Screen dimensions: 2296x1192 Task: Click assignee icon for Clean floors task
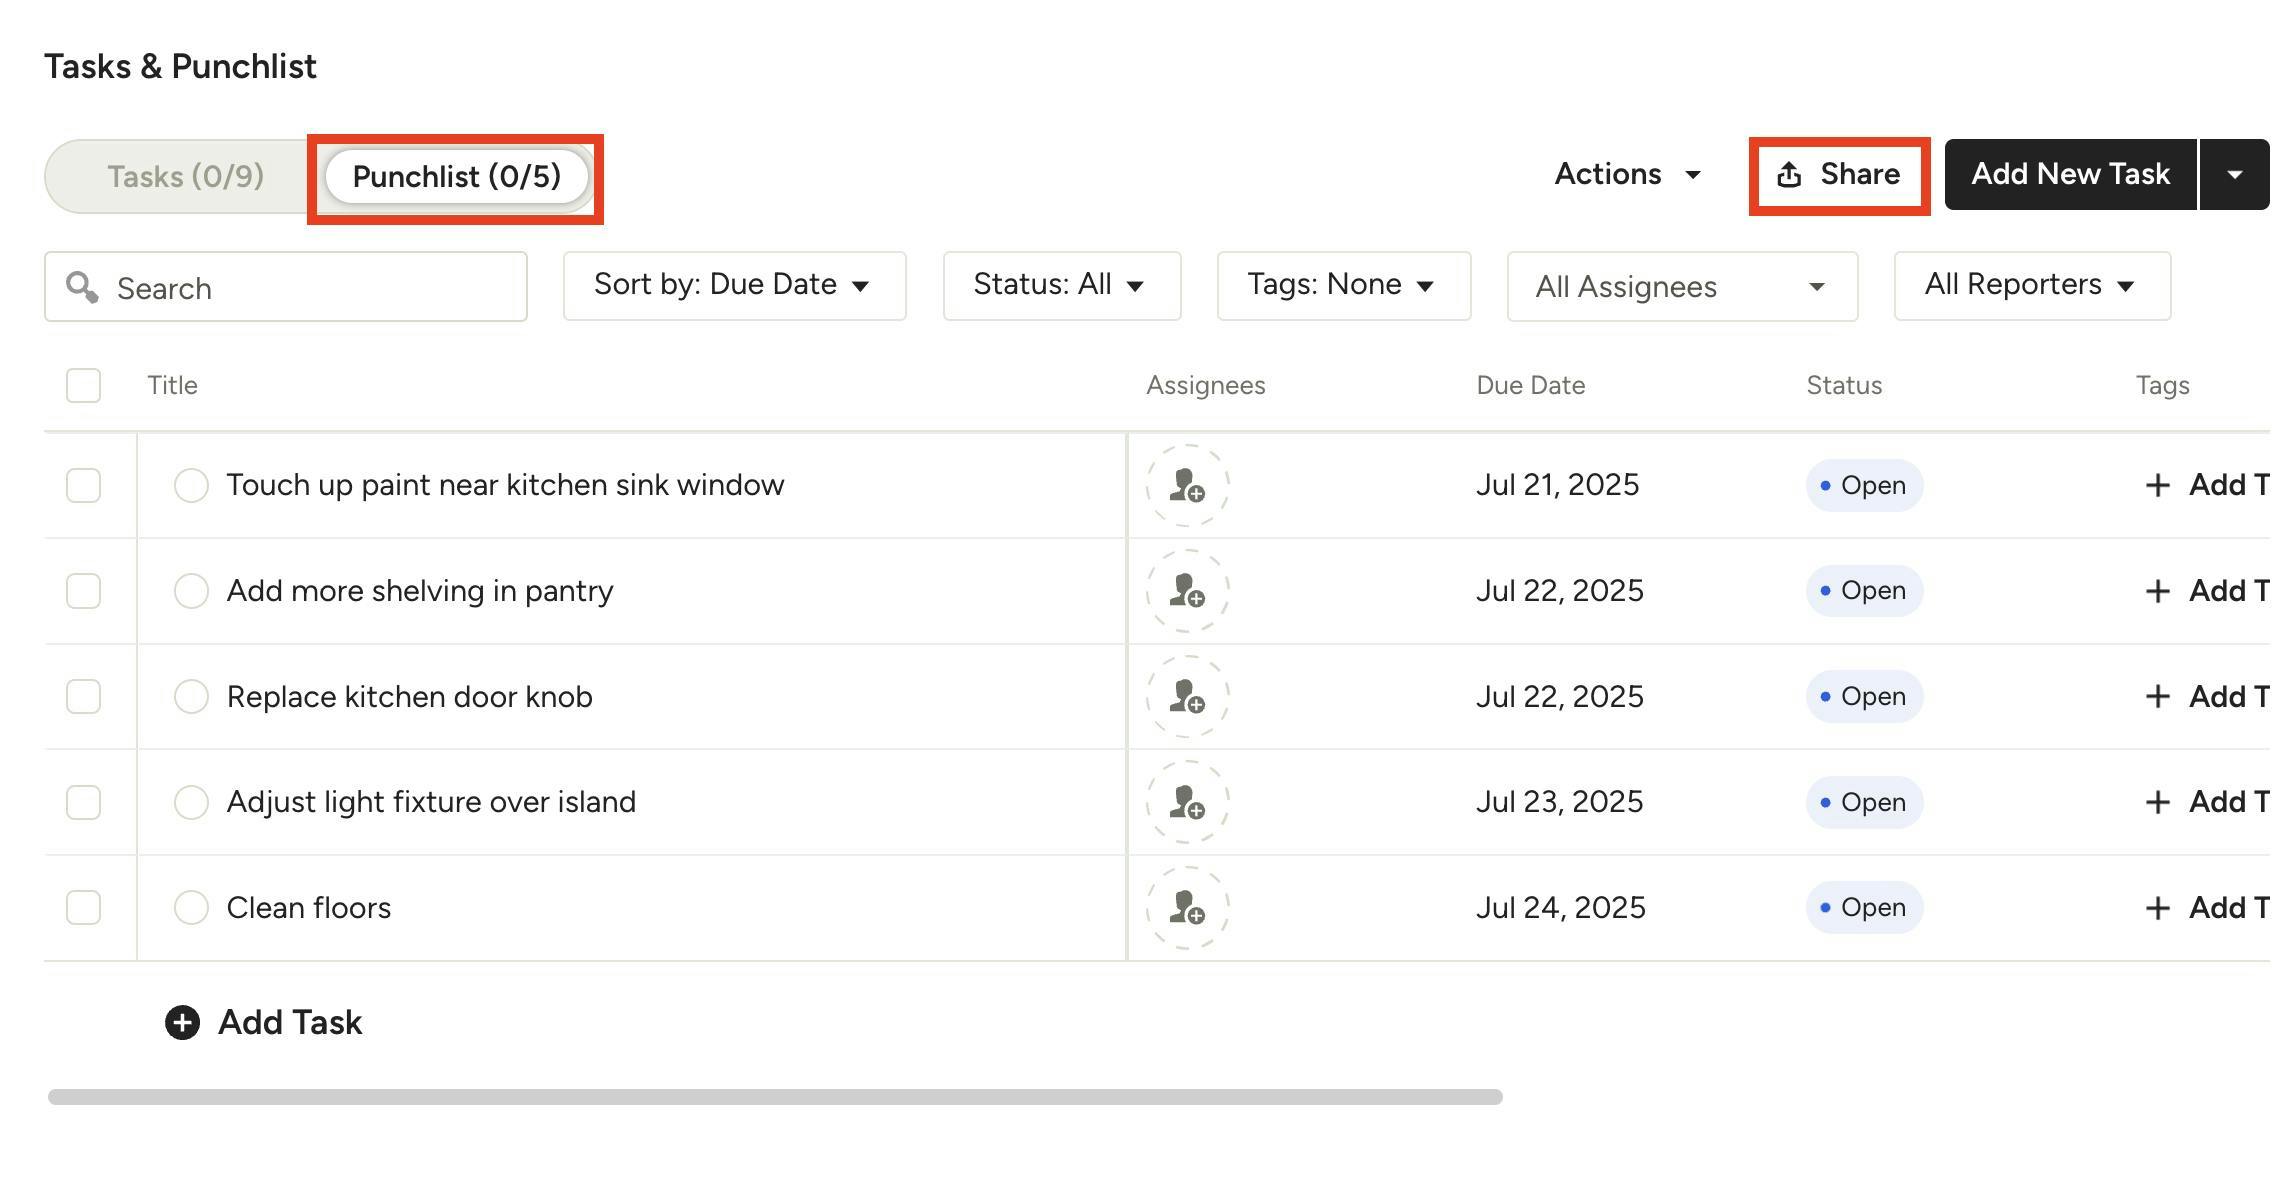[1187, 908]
